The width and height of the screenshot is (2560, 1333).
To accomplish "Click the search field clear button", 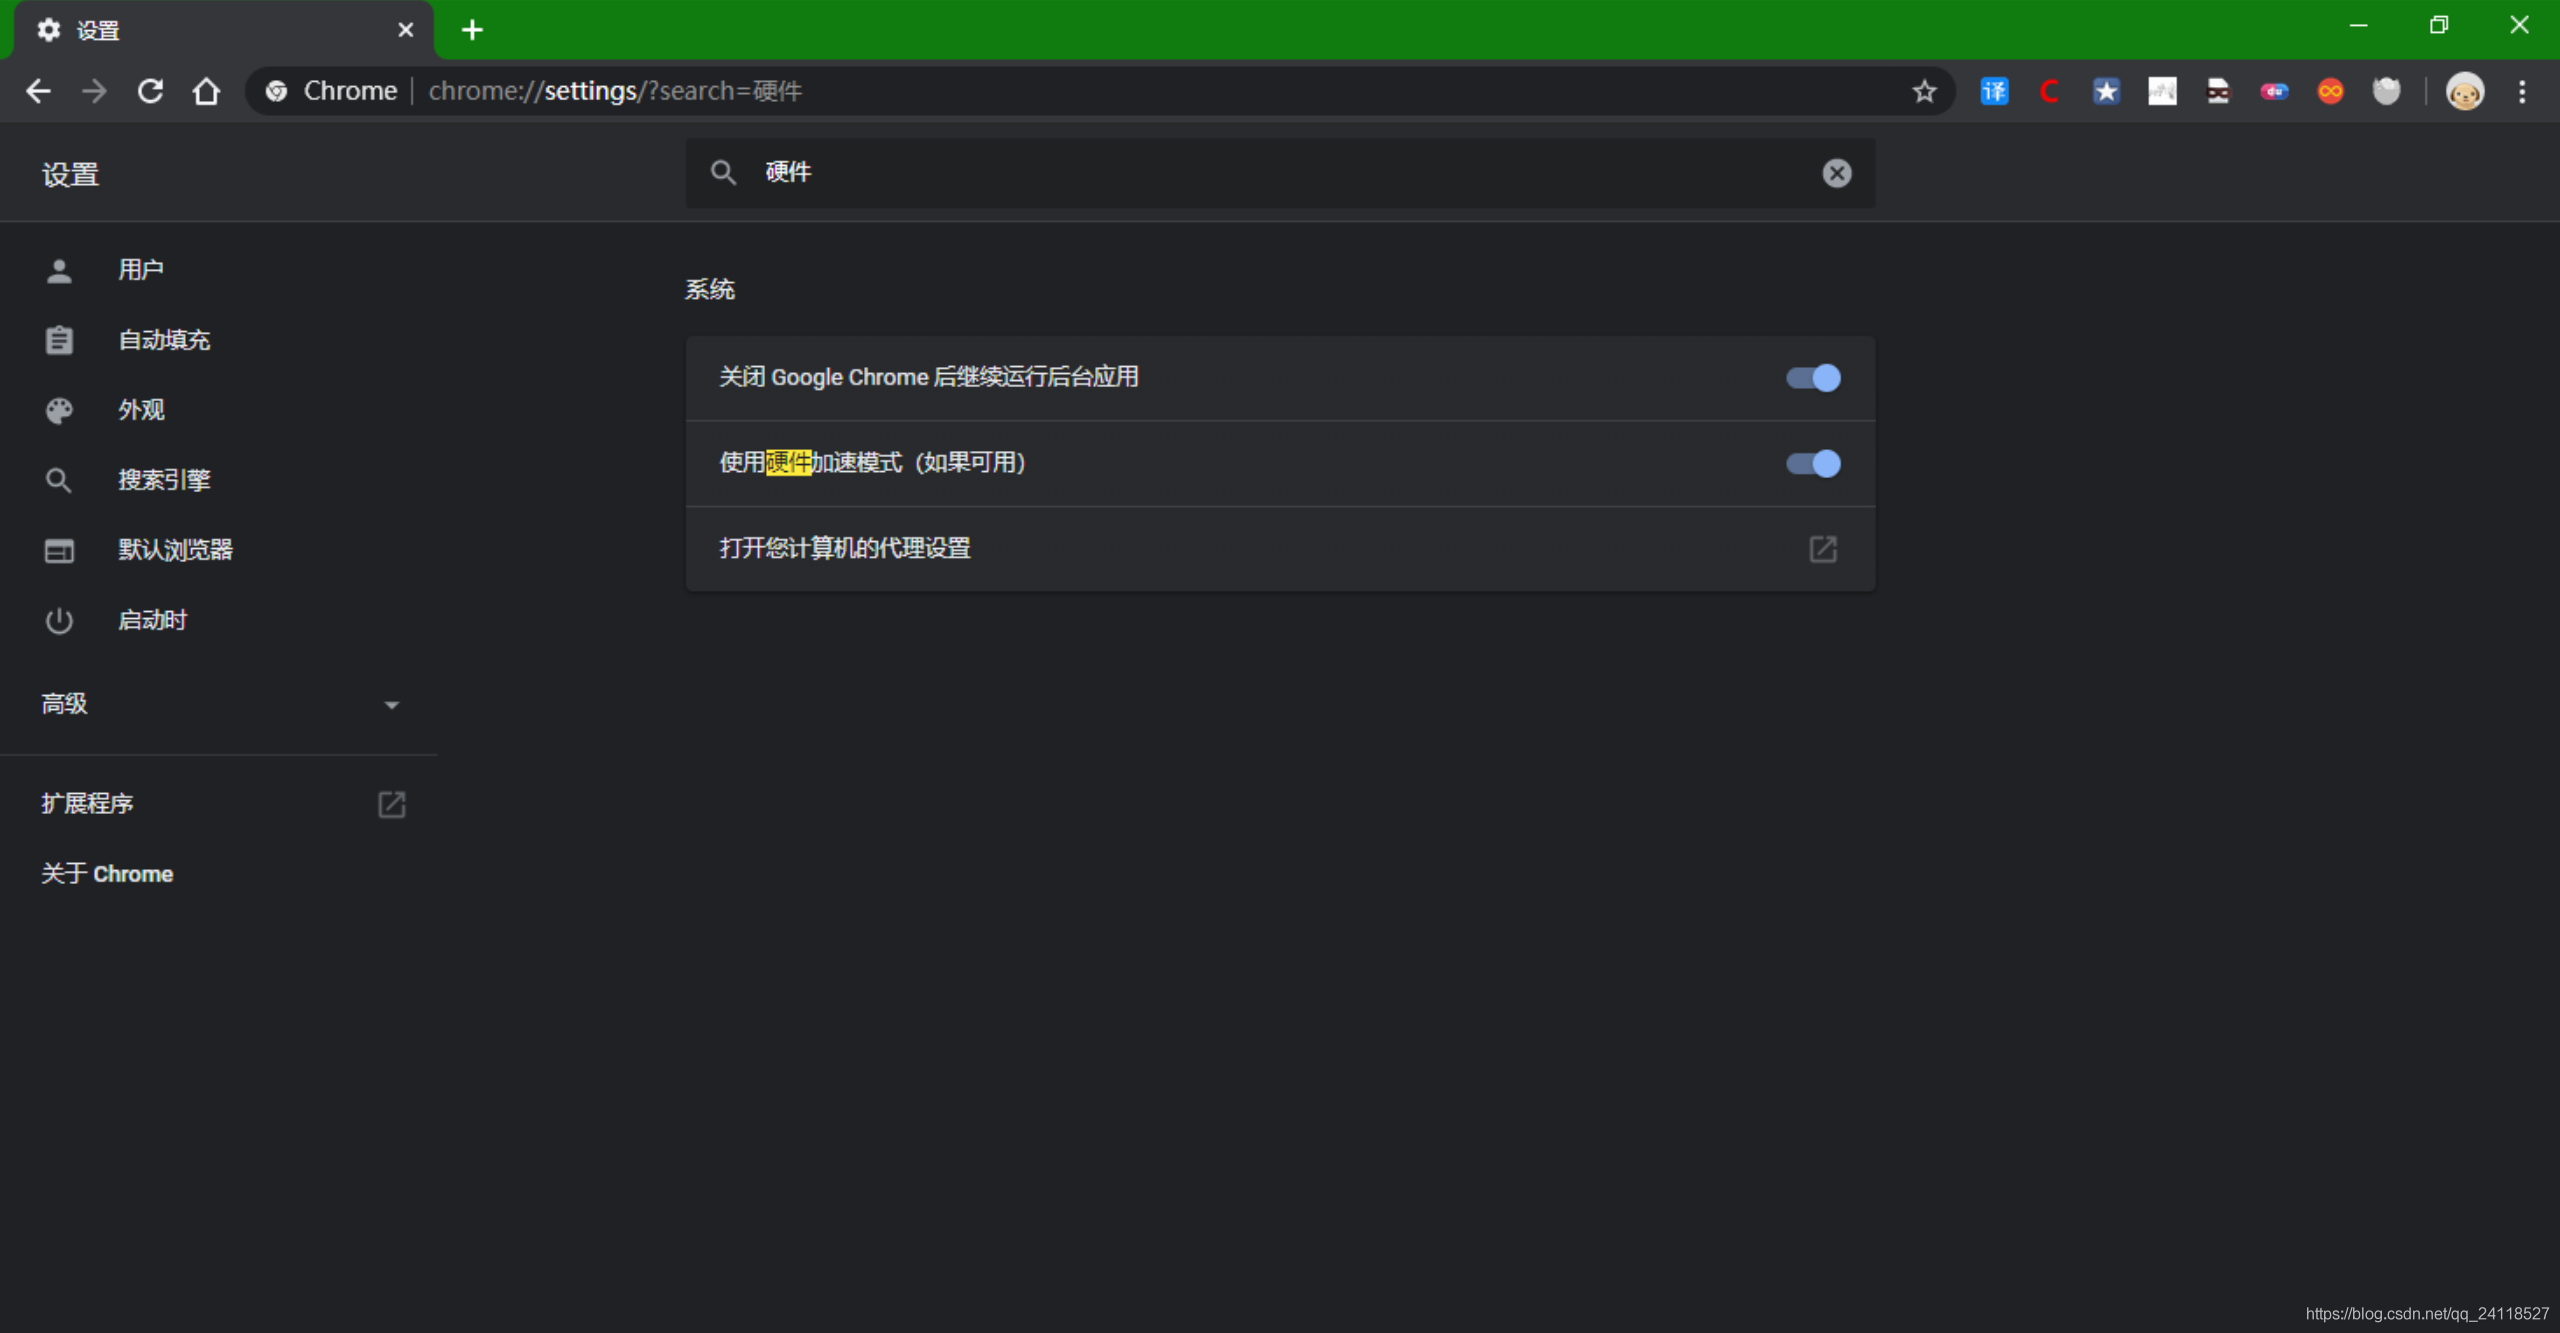I will 1835,171.
